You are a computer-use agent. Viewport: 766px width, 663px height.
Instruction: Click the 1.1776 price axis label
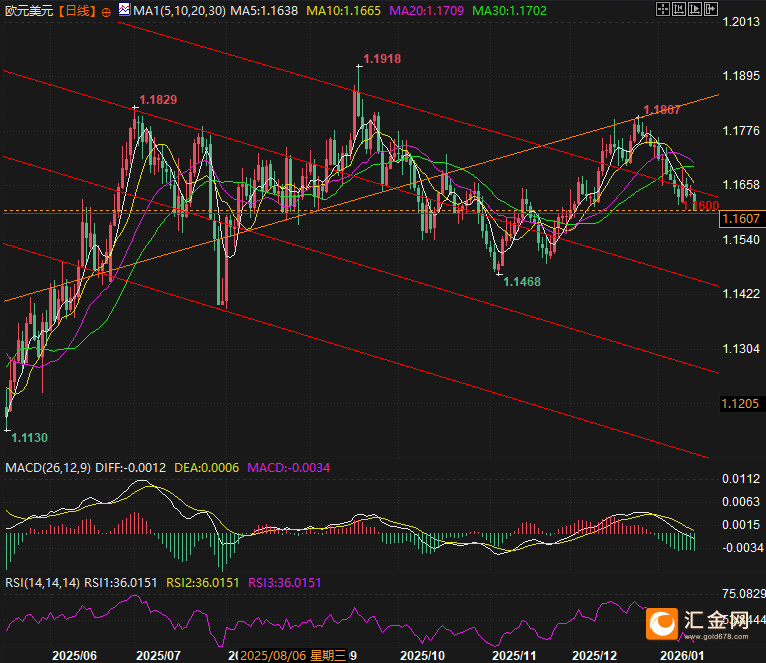click(x=741, y=130)
